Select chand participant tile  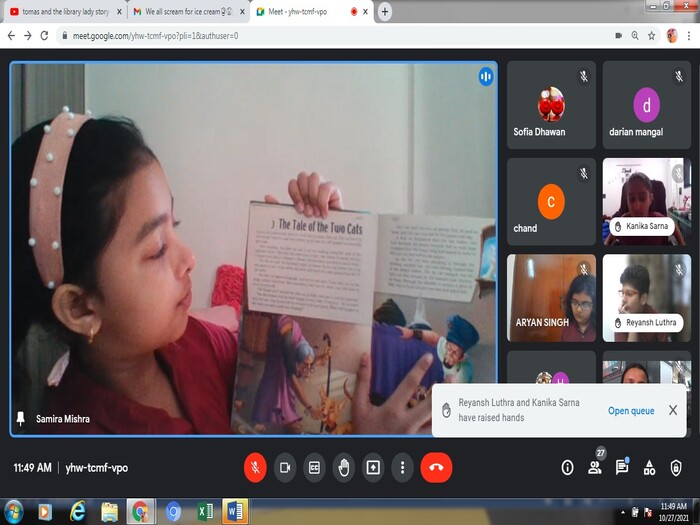[551, 202]
